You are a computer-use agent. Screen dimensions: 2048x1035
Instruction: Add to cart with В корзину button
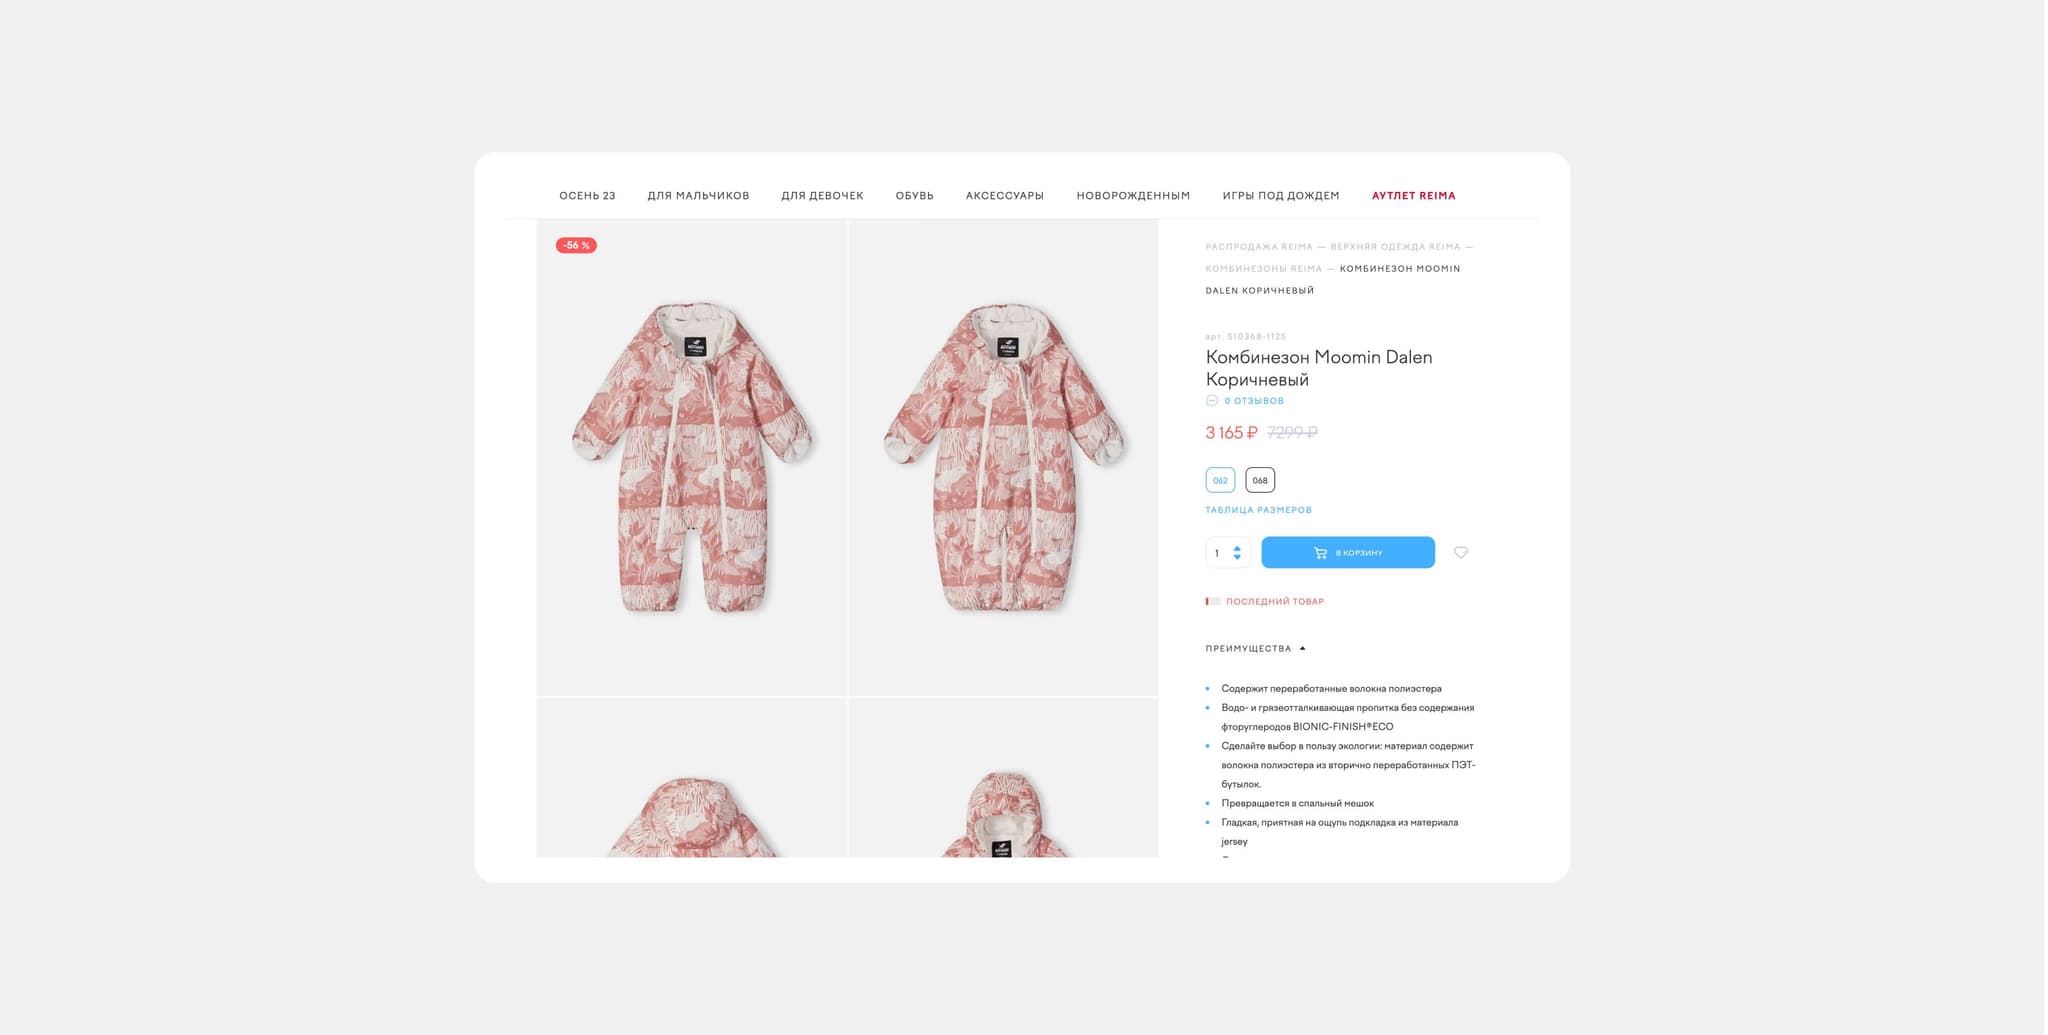[x=1348, y=552]
